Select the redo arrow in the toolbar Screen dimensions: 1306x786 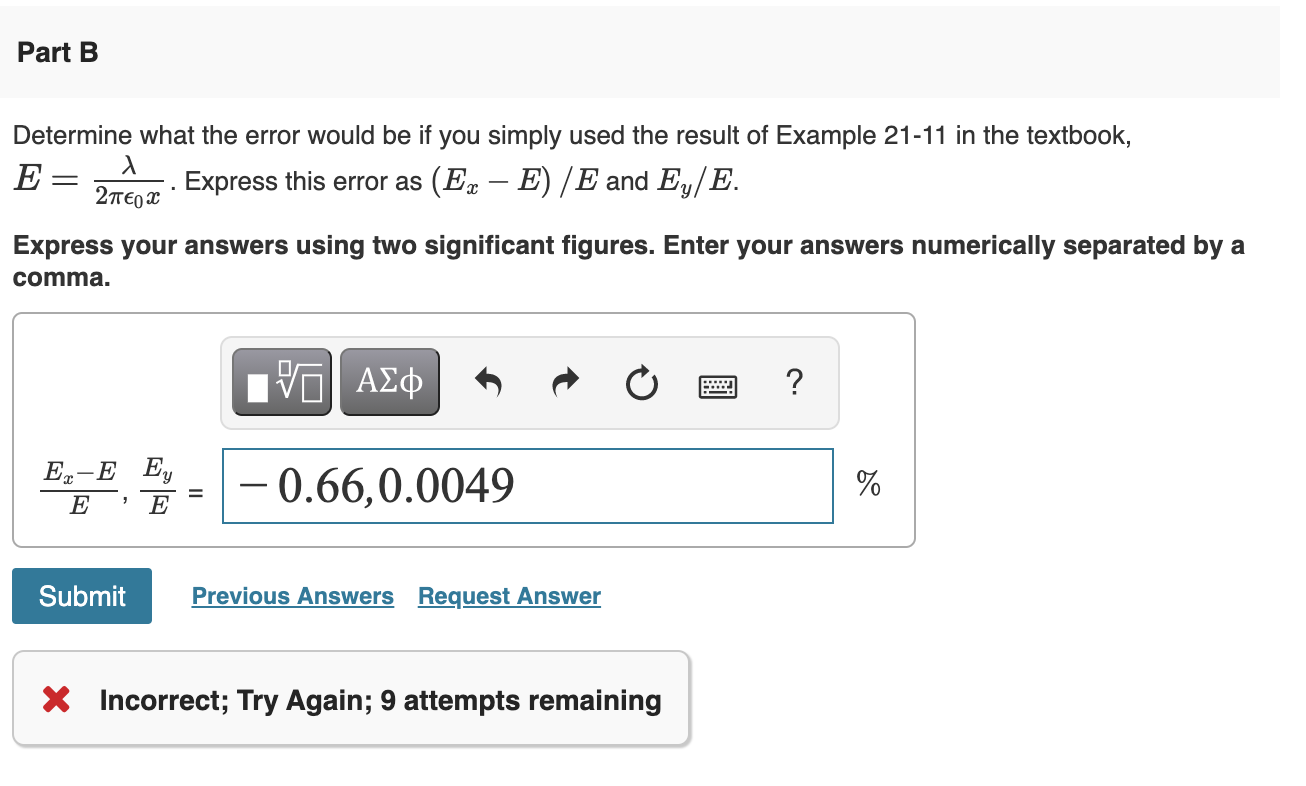point(564,381)
